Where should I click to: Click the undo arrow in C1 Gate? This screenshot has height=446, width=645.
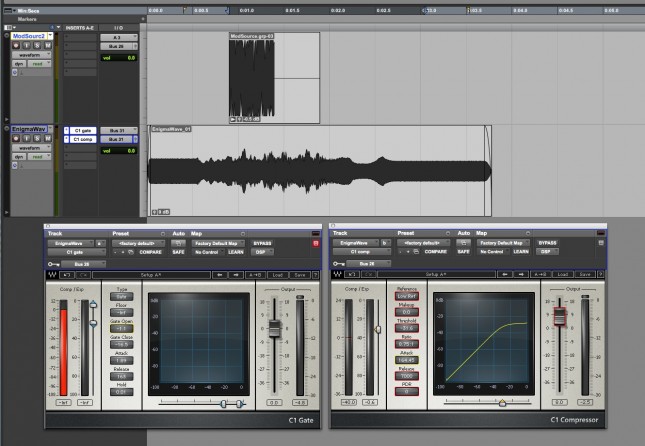[66, 274]
